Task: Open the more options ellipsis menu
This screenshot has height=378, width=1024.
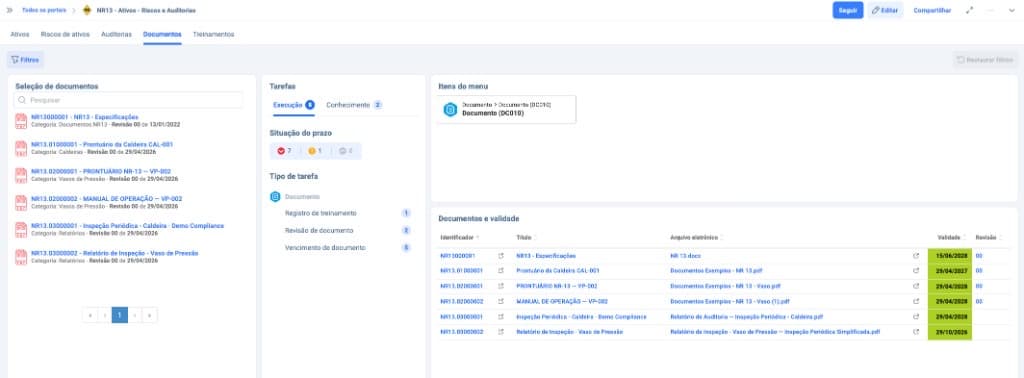Action: point(991,10)
